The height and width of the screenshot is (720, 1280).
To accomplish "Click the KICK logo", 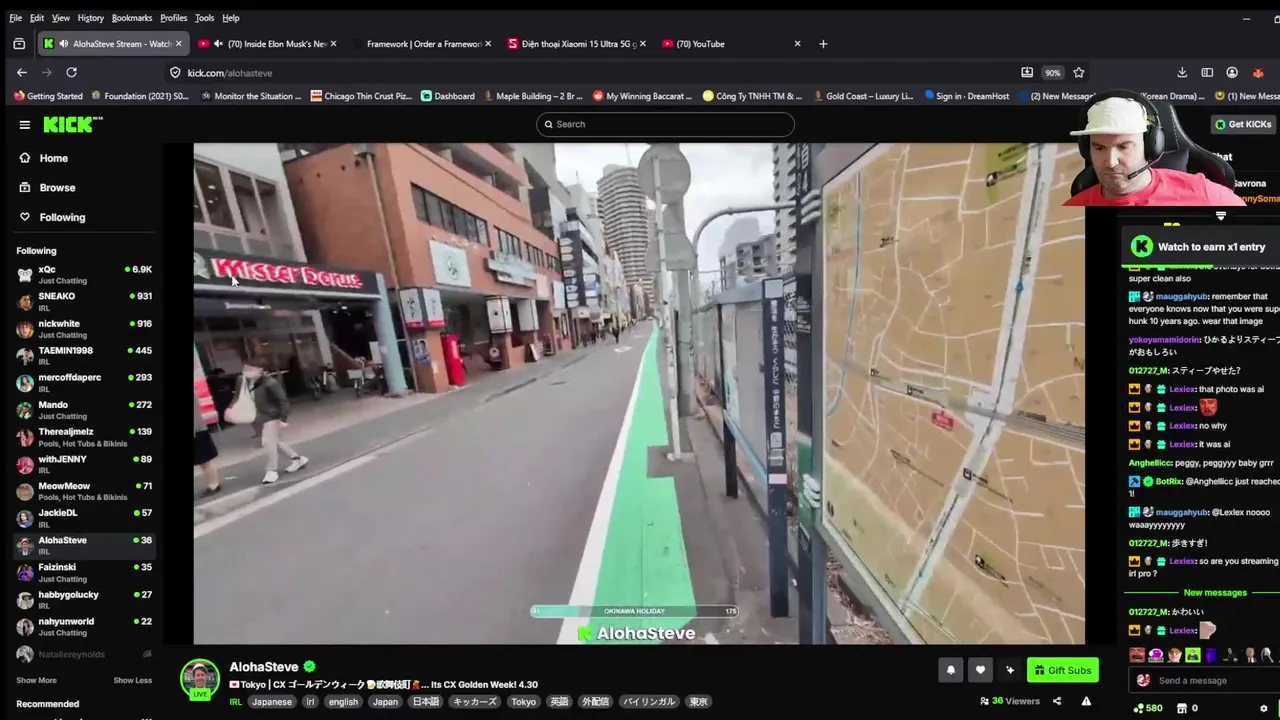I will 72,124.
